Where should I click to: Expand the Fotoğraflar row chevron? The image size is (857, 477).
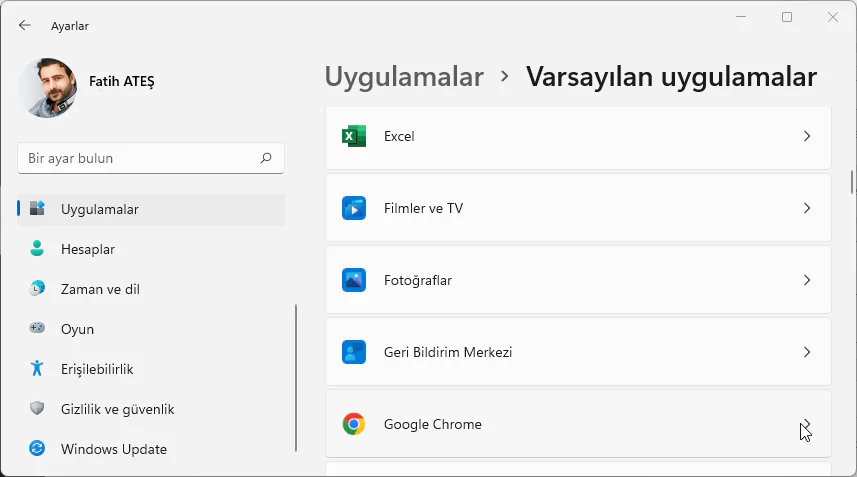tap(807, 280)
